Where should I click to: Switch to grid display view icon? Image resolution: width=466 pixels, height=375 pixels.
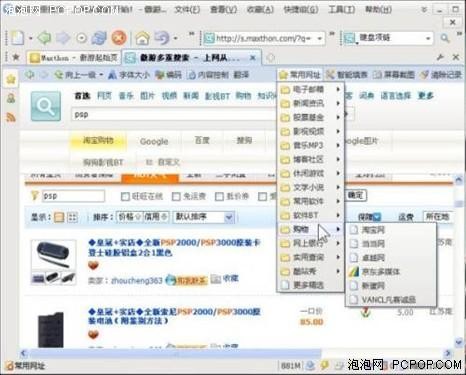pyautogui.click(x=72, y=218)
